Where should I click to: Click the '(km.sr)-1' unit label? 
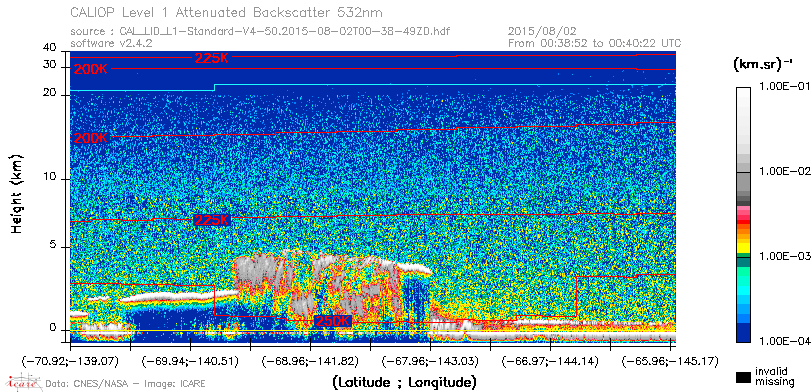tap(763, 65)
